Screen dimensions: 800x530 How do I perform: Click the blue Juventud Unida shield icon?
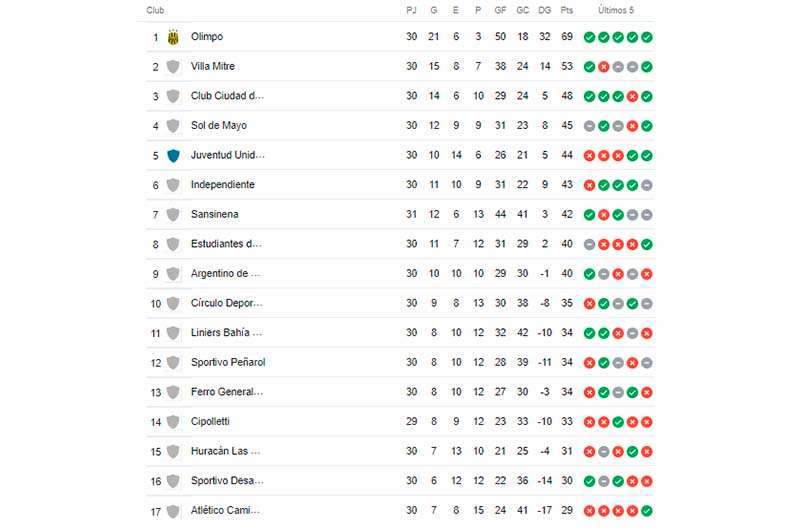coord(173,156)
